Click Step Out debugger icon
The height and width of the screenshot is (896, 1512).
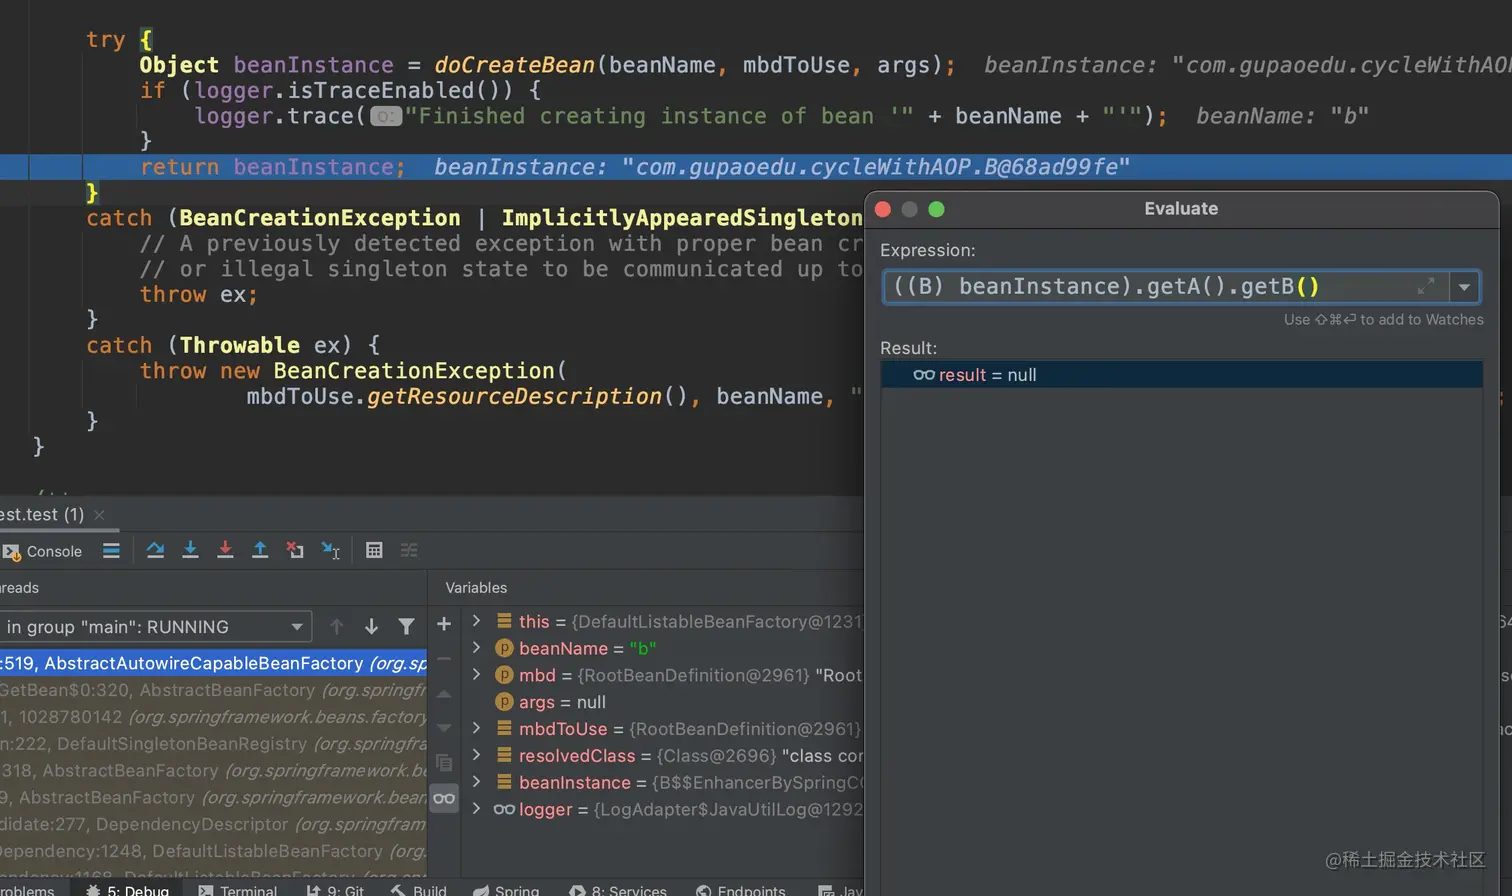(260, 550)
